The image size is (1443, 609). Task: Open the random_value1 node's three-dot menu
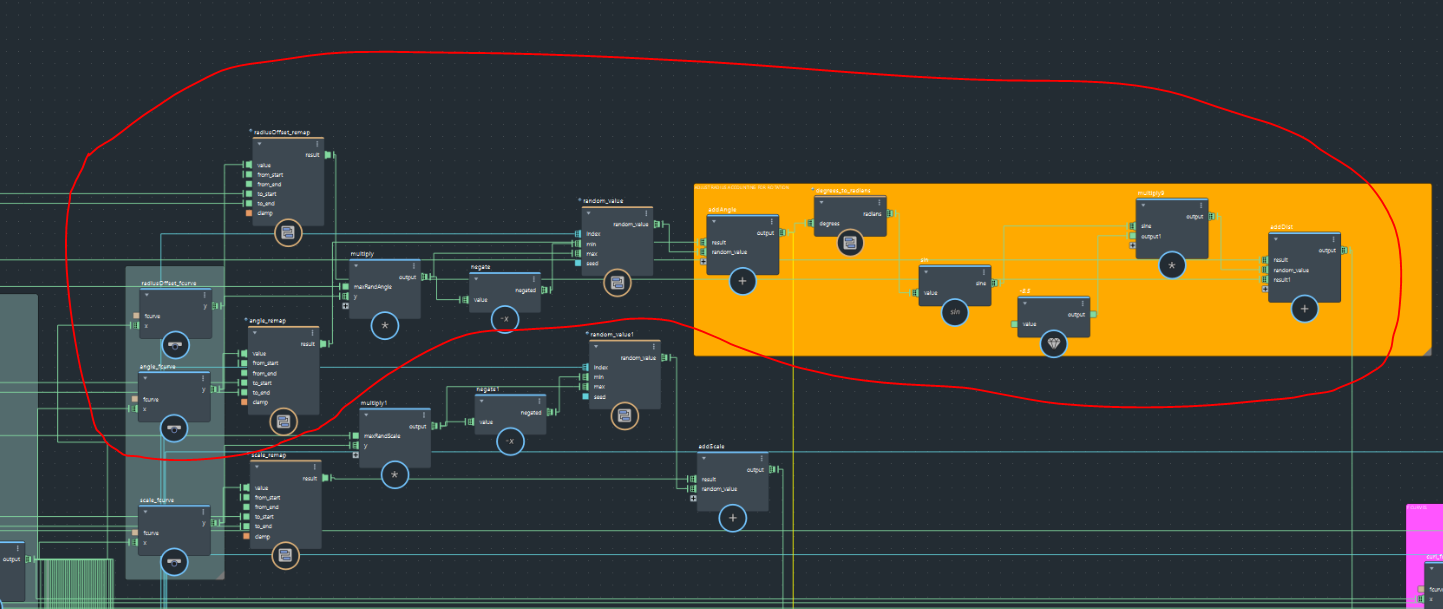654,347
